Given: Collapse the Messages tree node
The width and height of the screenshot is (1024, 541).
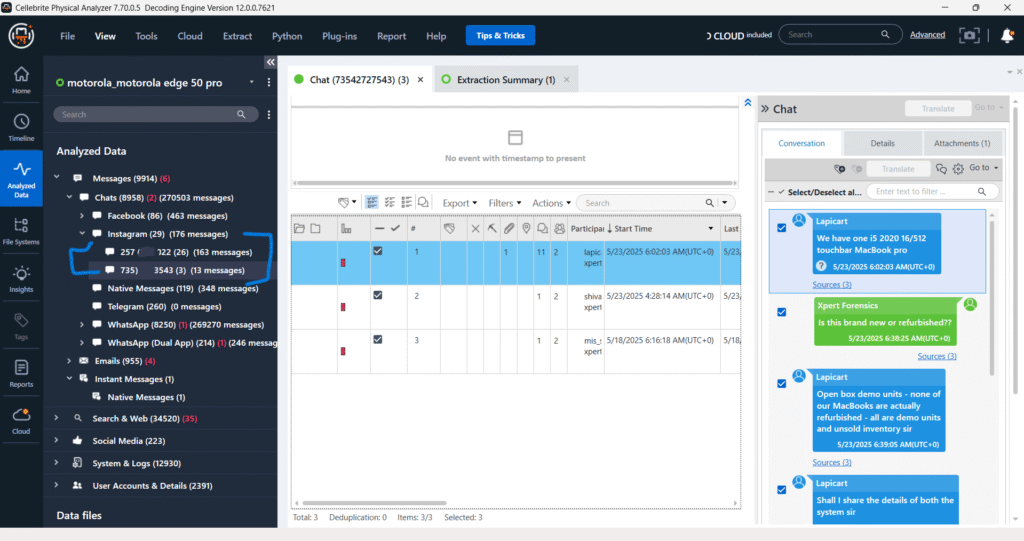Looking at the screenshot, I should (x=57, y=178).
